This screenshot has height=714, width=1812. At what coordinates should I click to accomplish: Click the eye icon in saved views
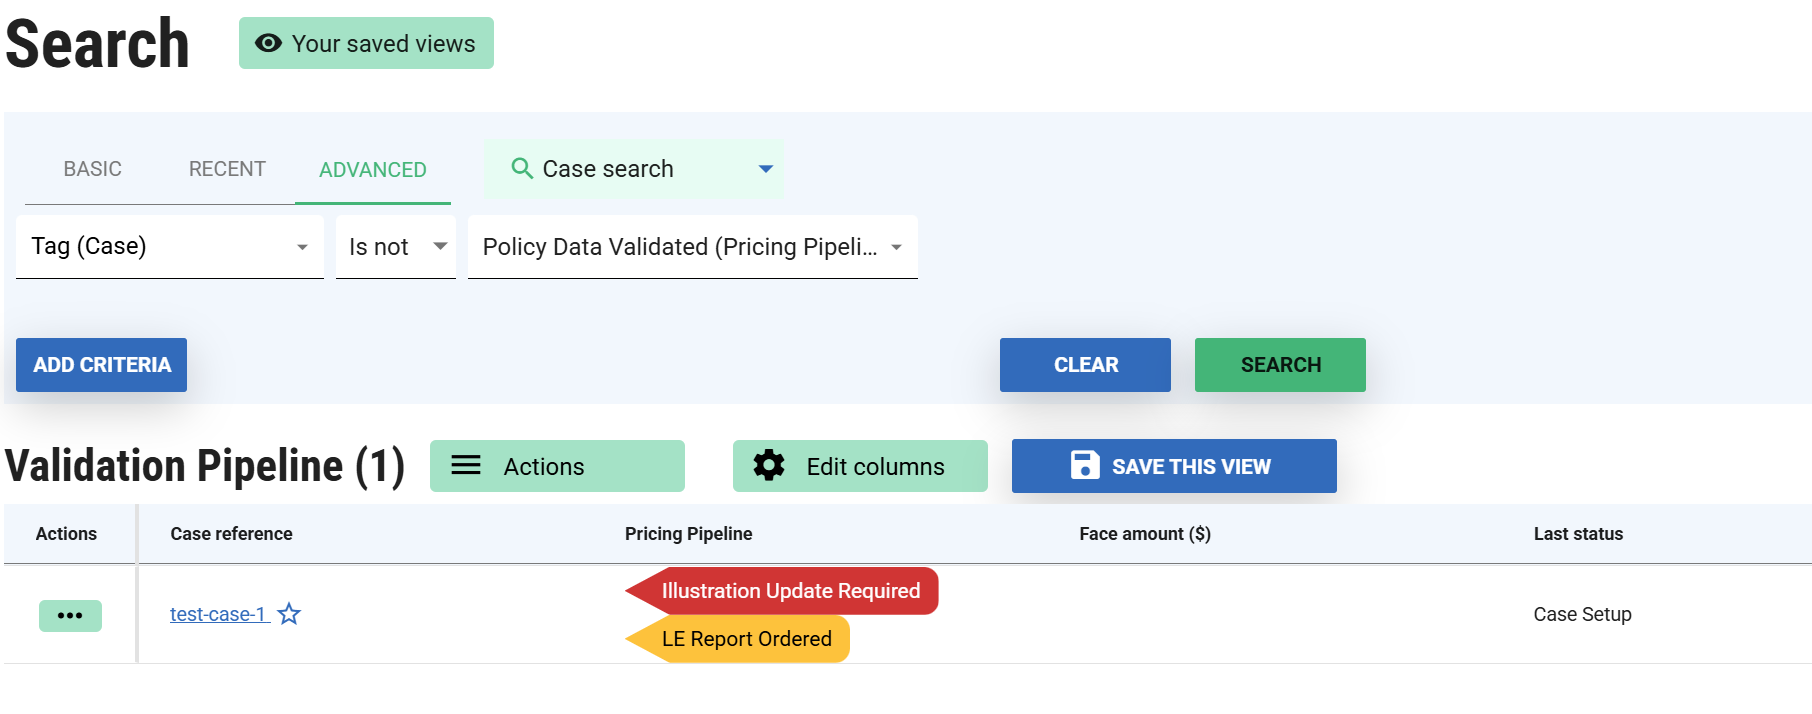[268, 43]
